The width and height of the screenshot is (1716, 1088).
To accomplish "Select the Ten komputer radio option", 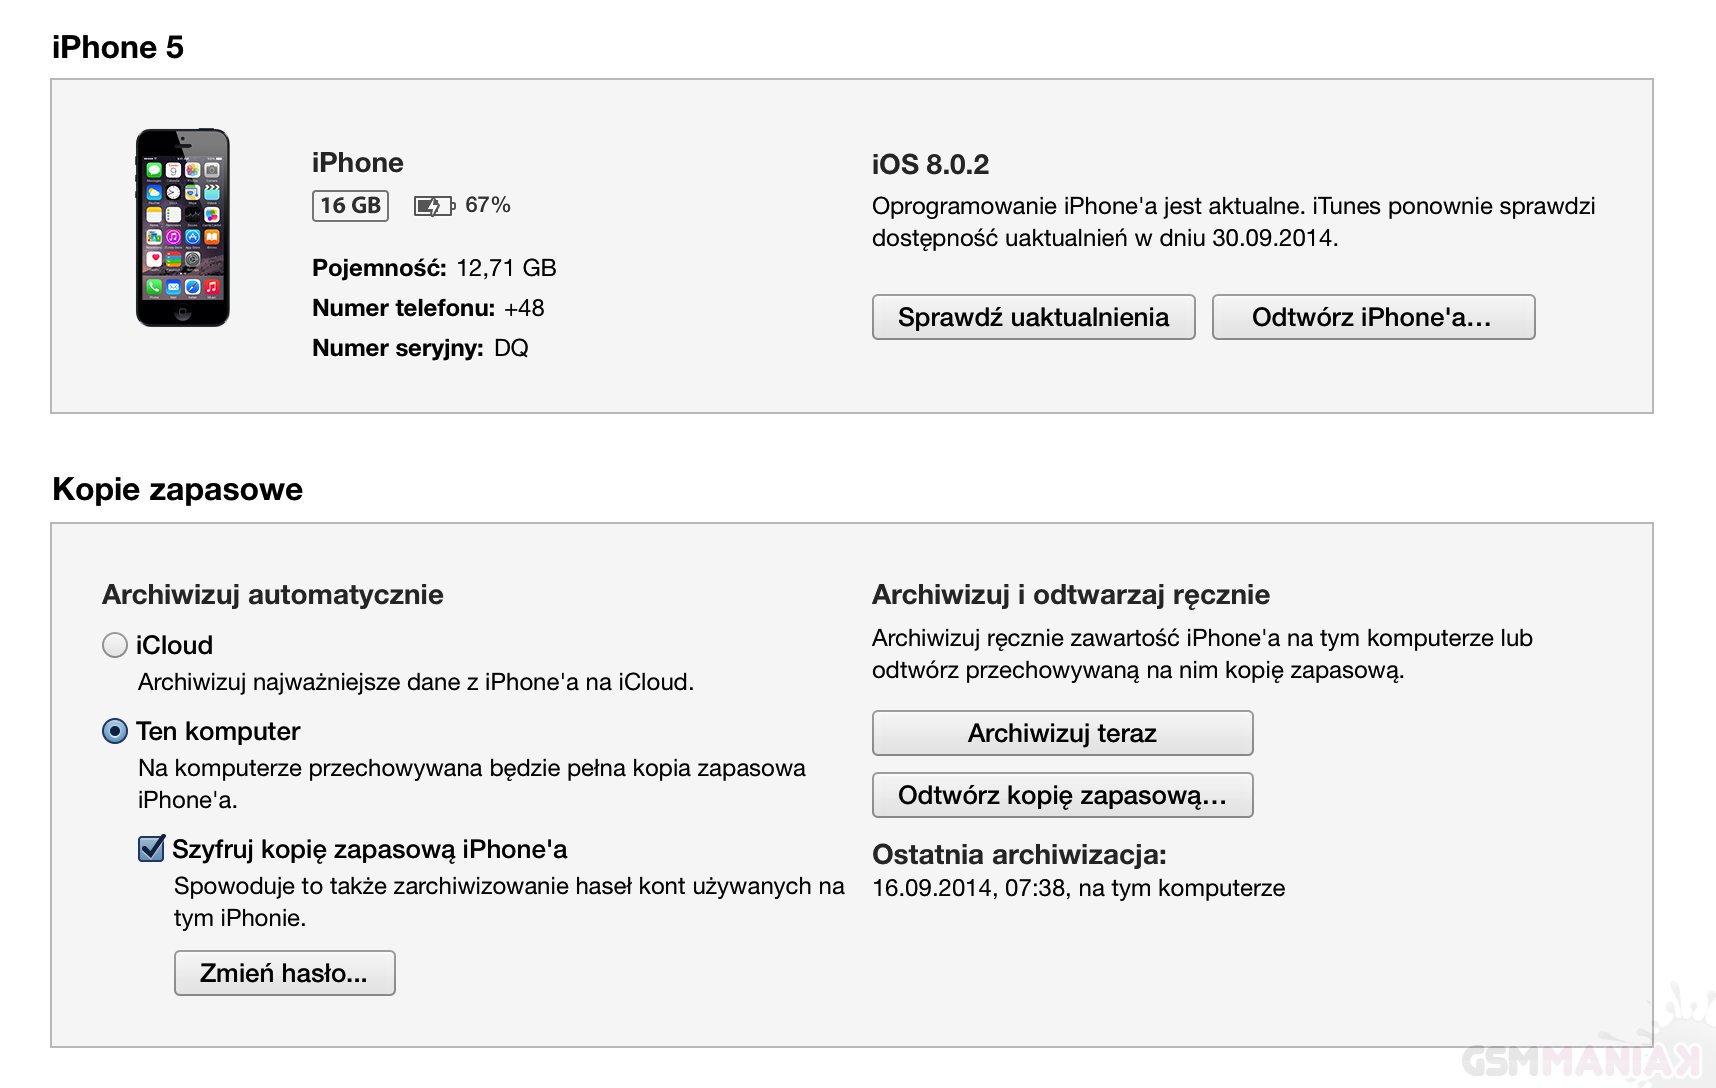I will click(x=115, y=731).
